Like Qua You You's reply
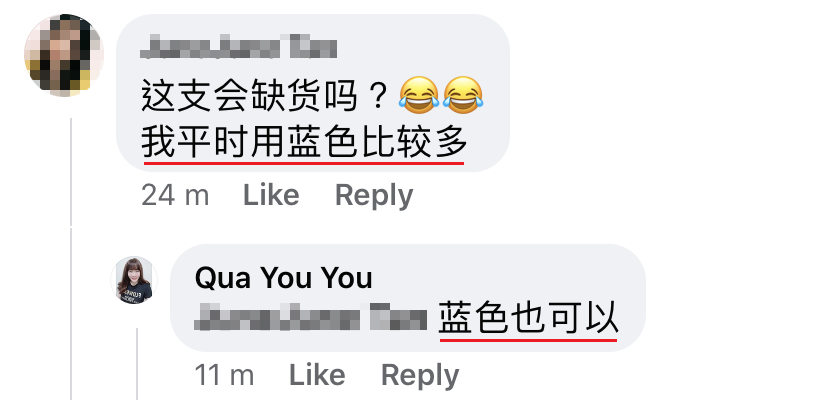This screenshot has height=400, width=828. [317, 376]
